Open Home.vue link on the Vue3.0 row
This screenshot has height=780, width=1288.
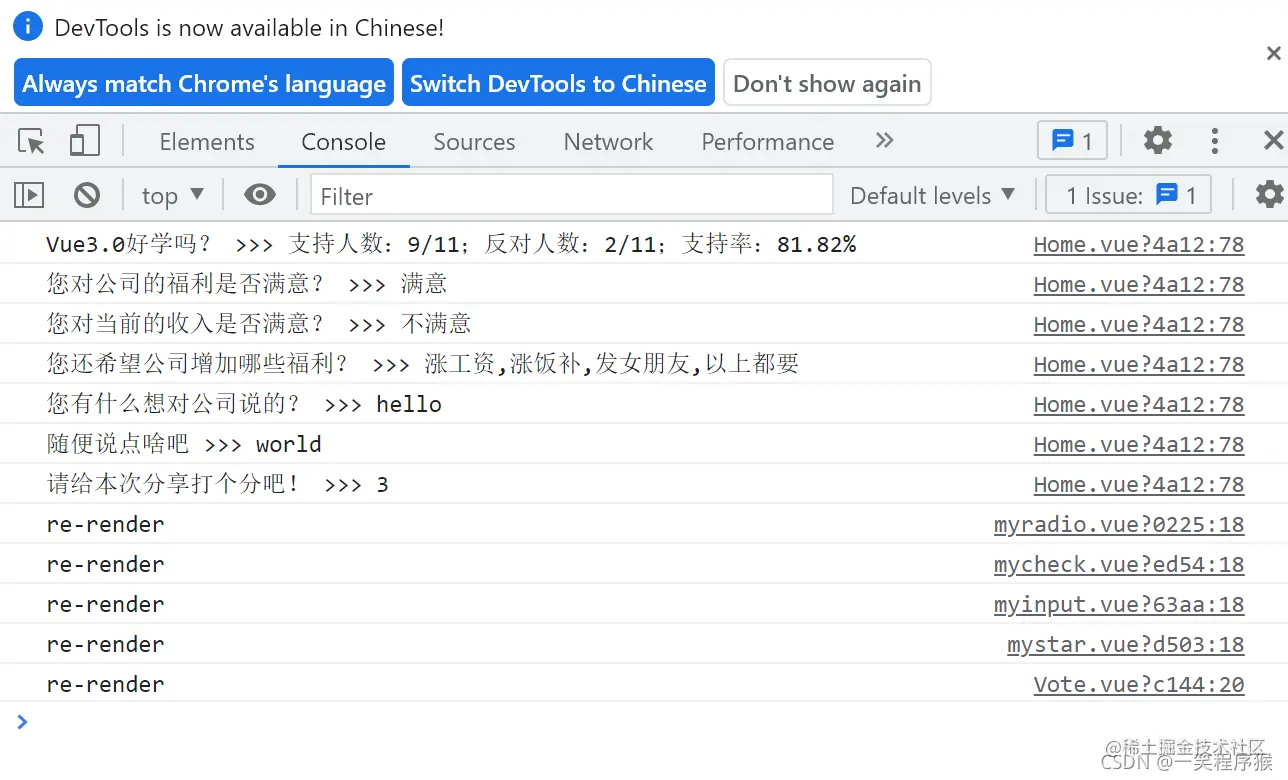(1139, 245)
